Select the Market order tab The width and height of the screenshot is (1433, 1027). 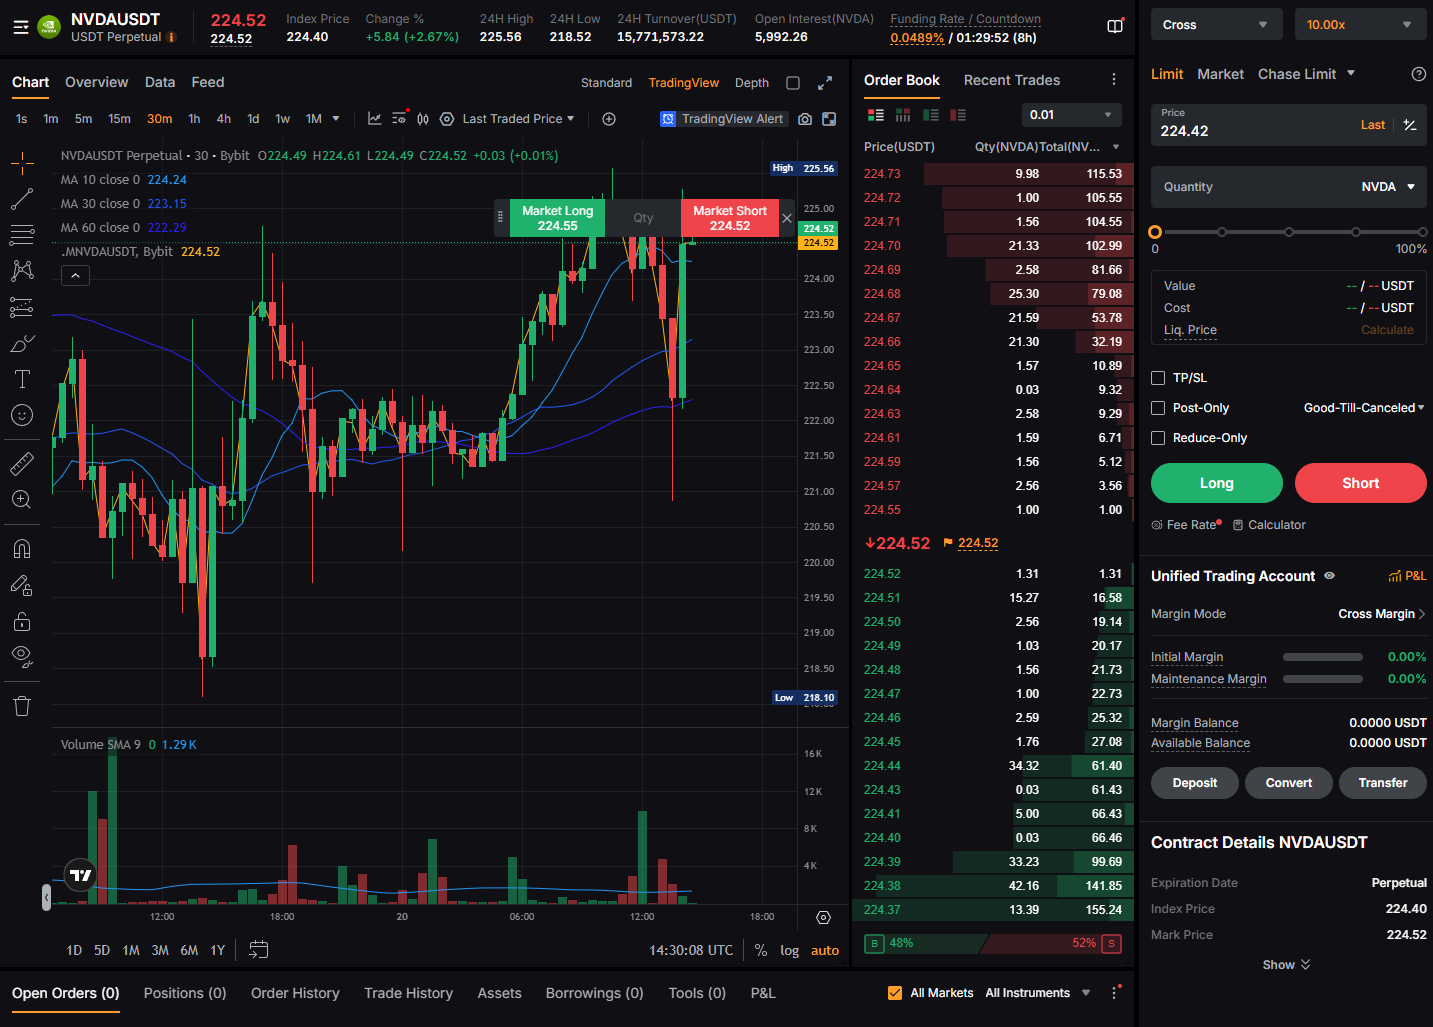[1221, 74]
